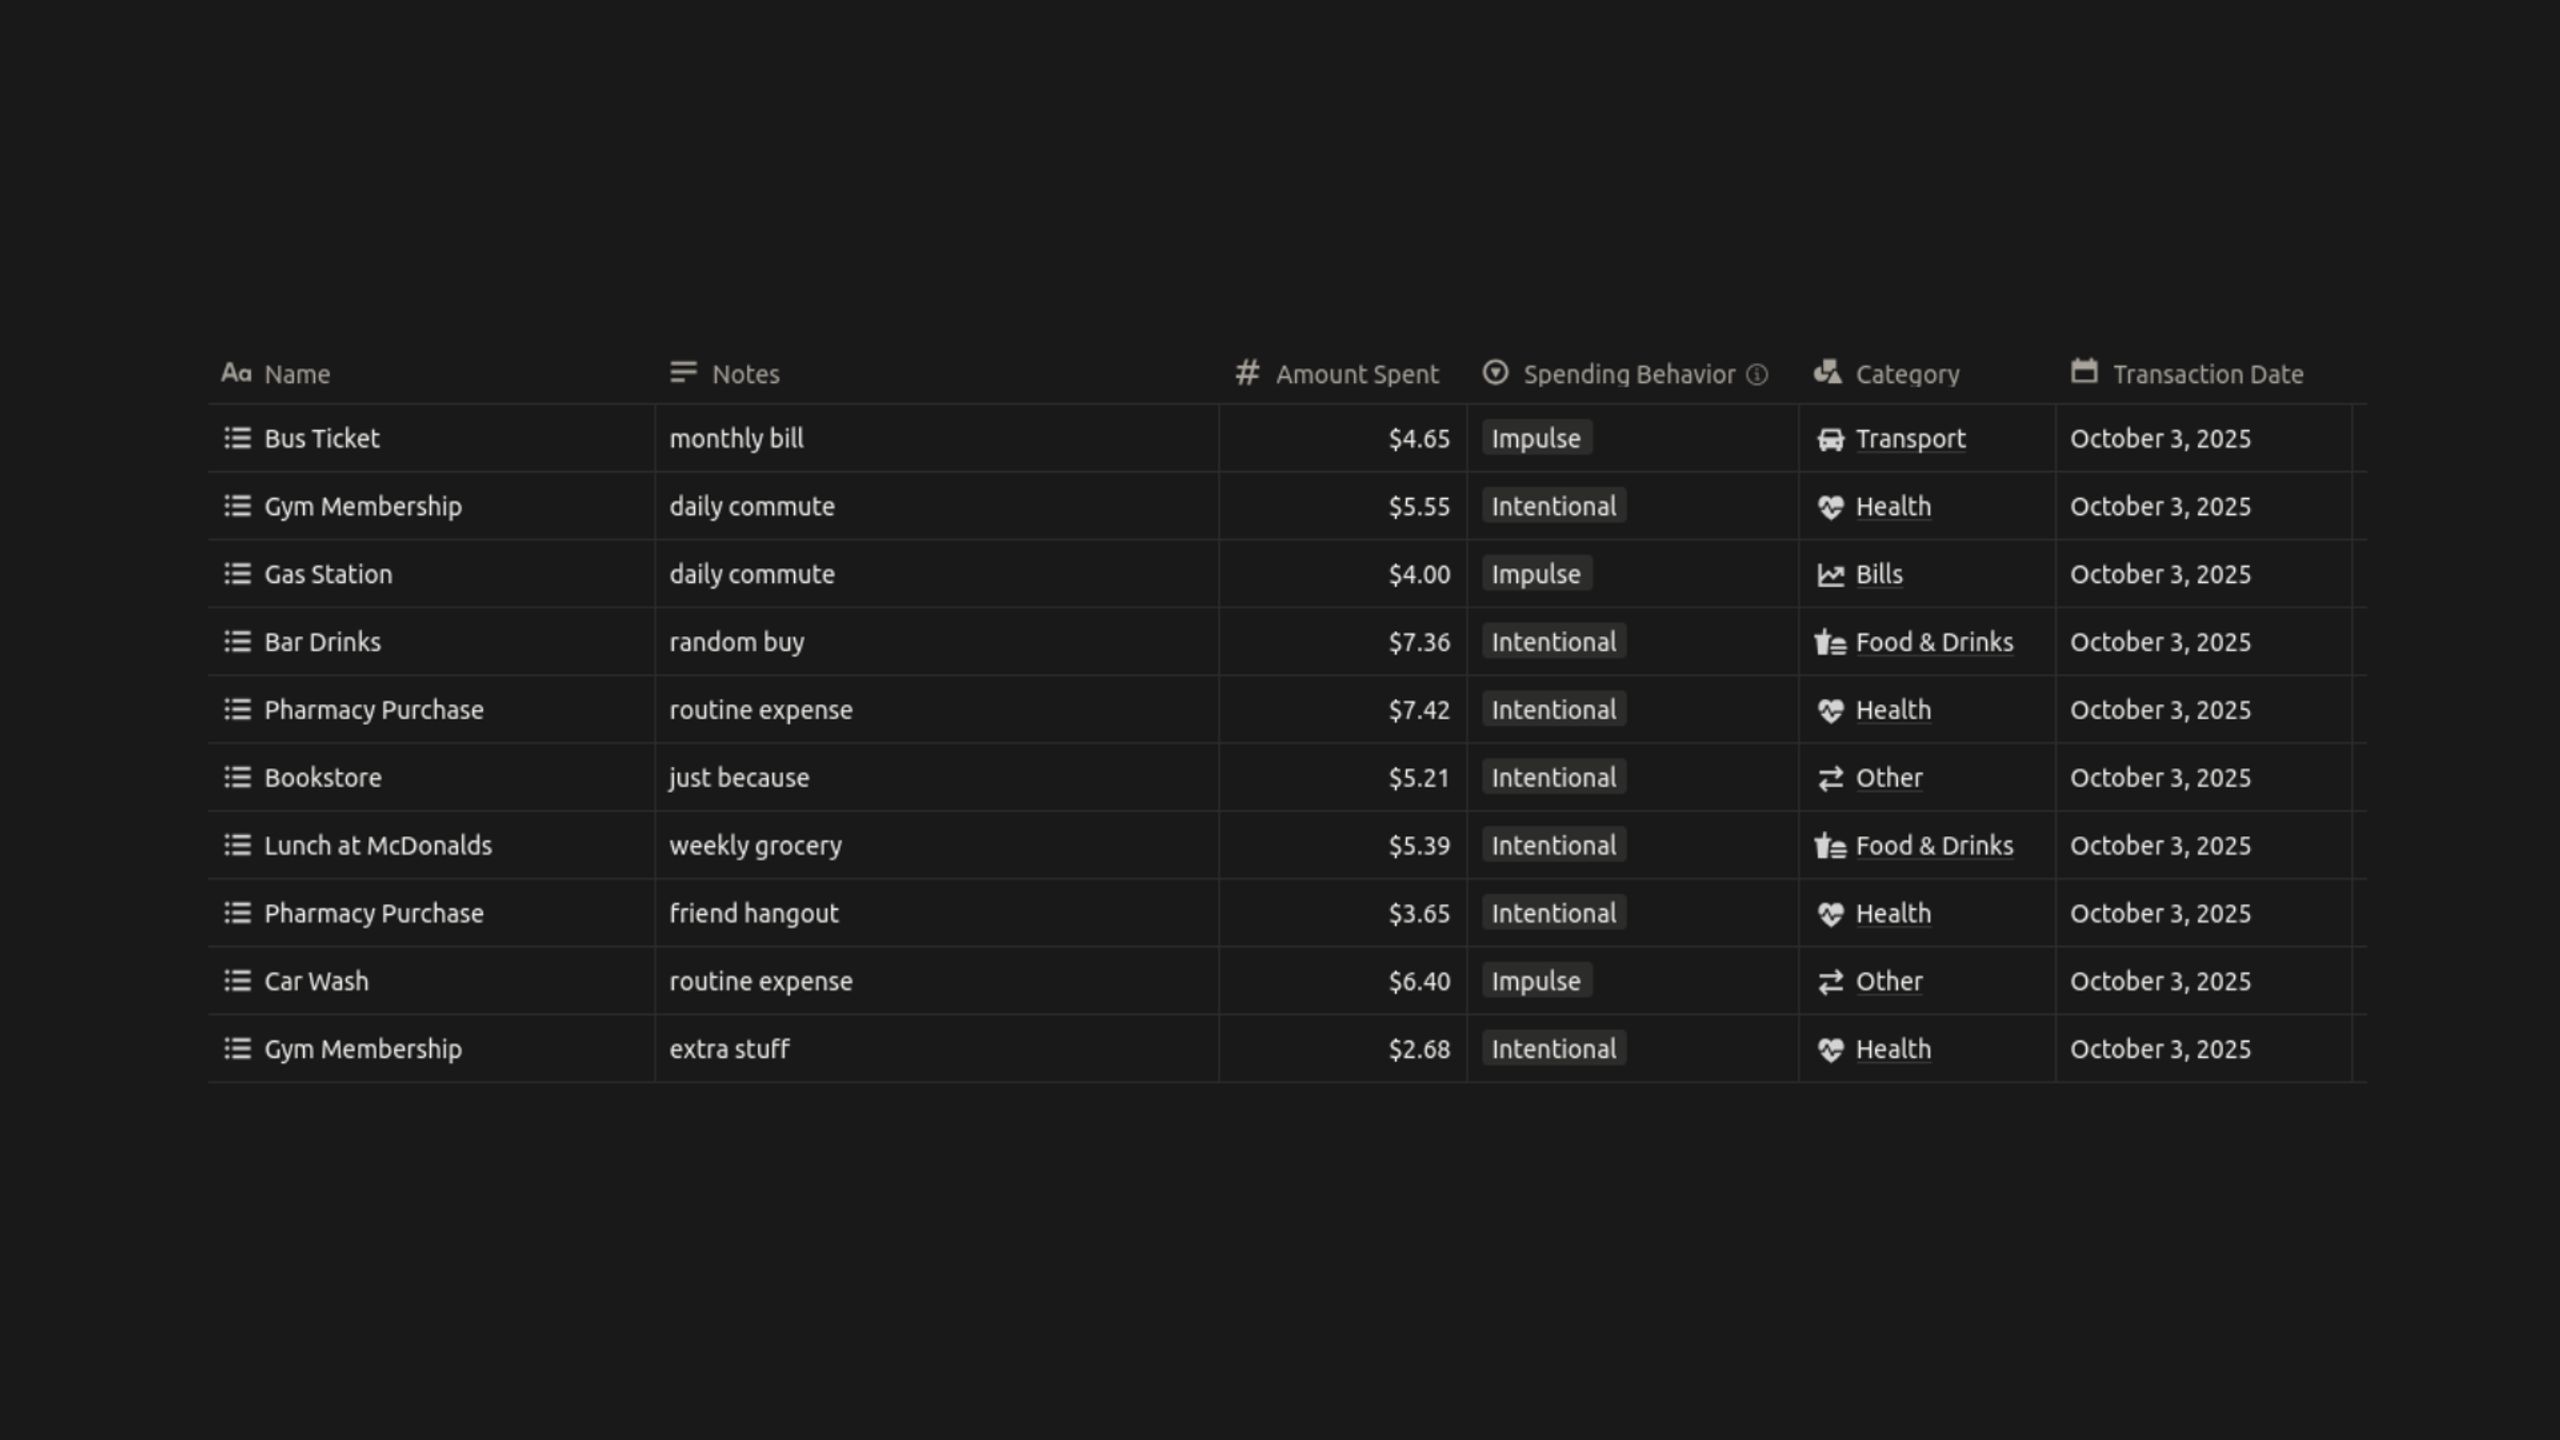Open the Intentional tag for Bookstore

tap(1554, 777)
